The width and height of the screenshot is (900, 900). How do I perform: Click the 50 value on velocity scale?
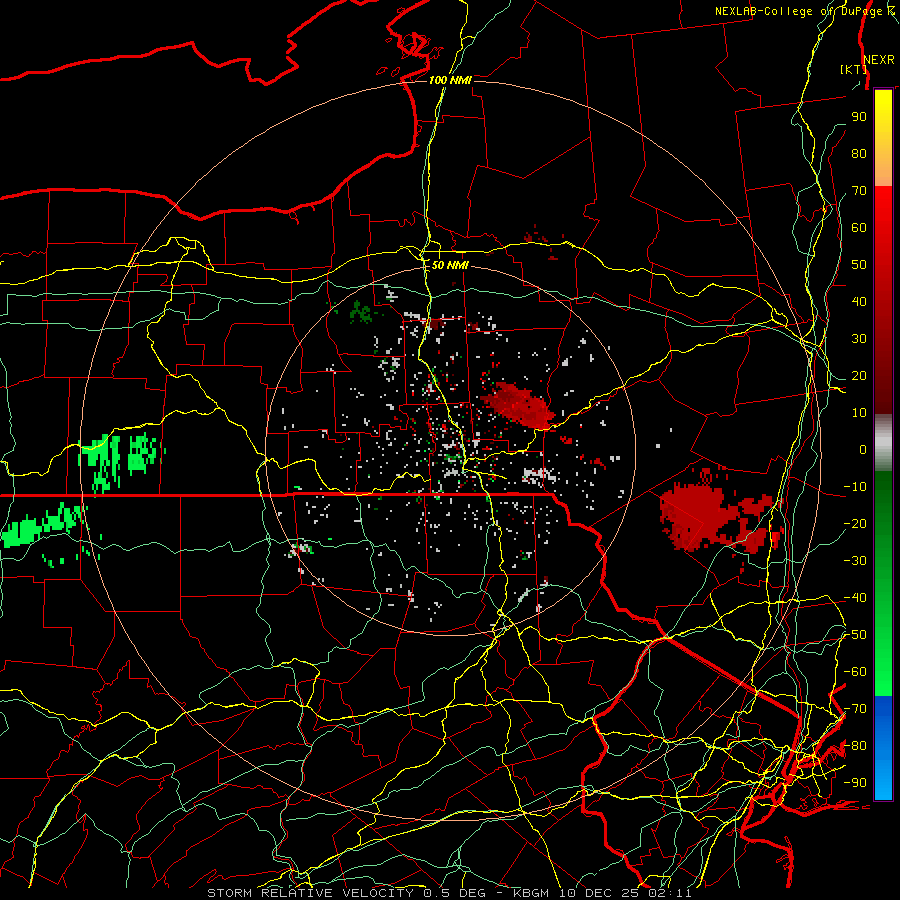859,265
